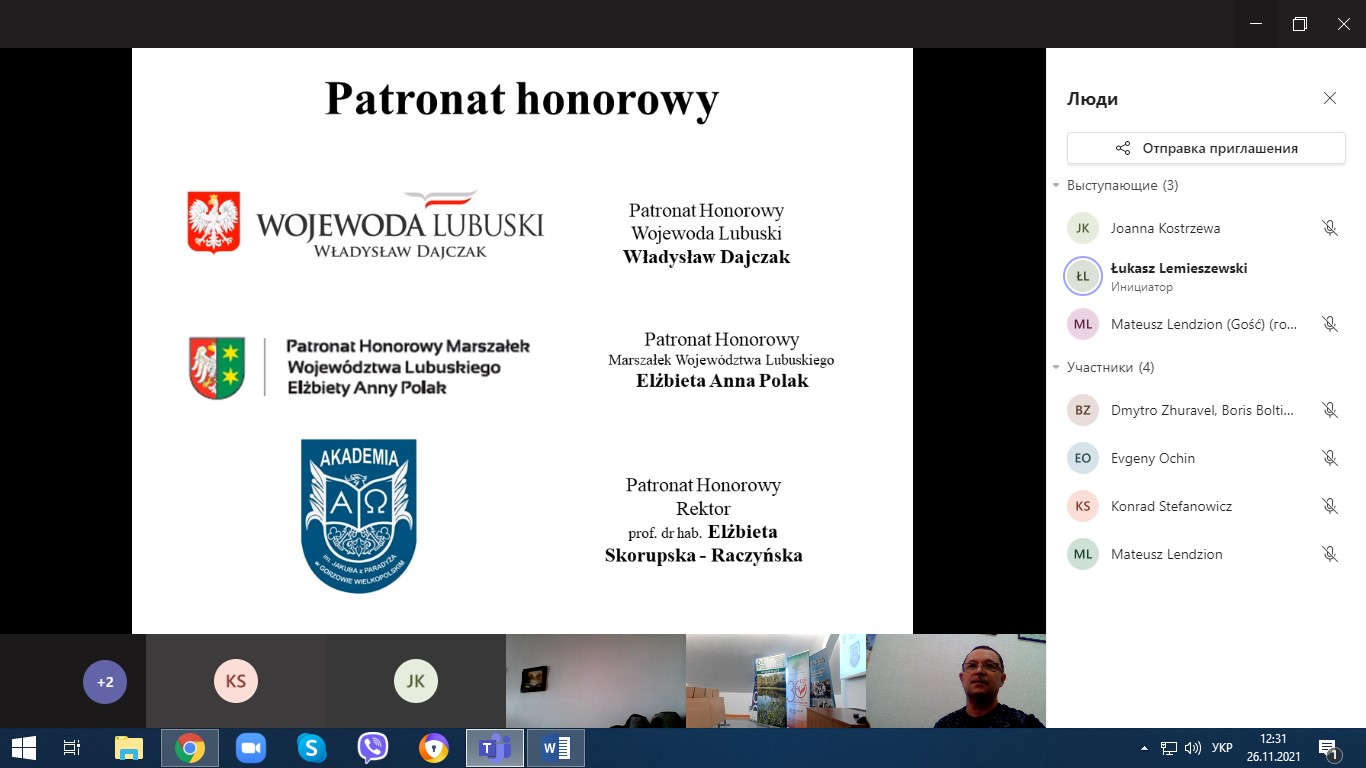Select the KS participant tile in the video strip
The image size is (1366, 768).
(236, 681)
